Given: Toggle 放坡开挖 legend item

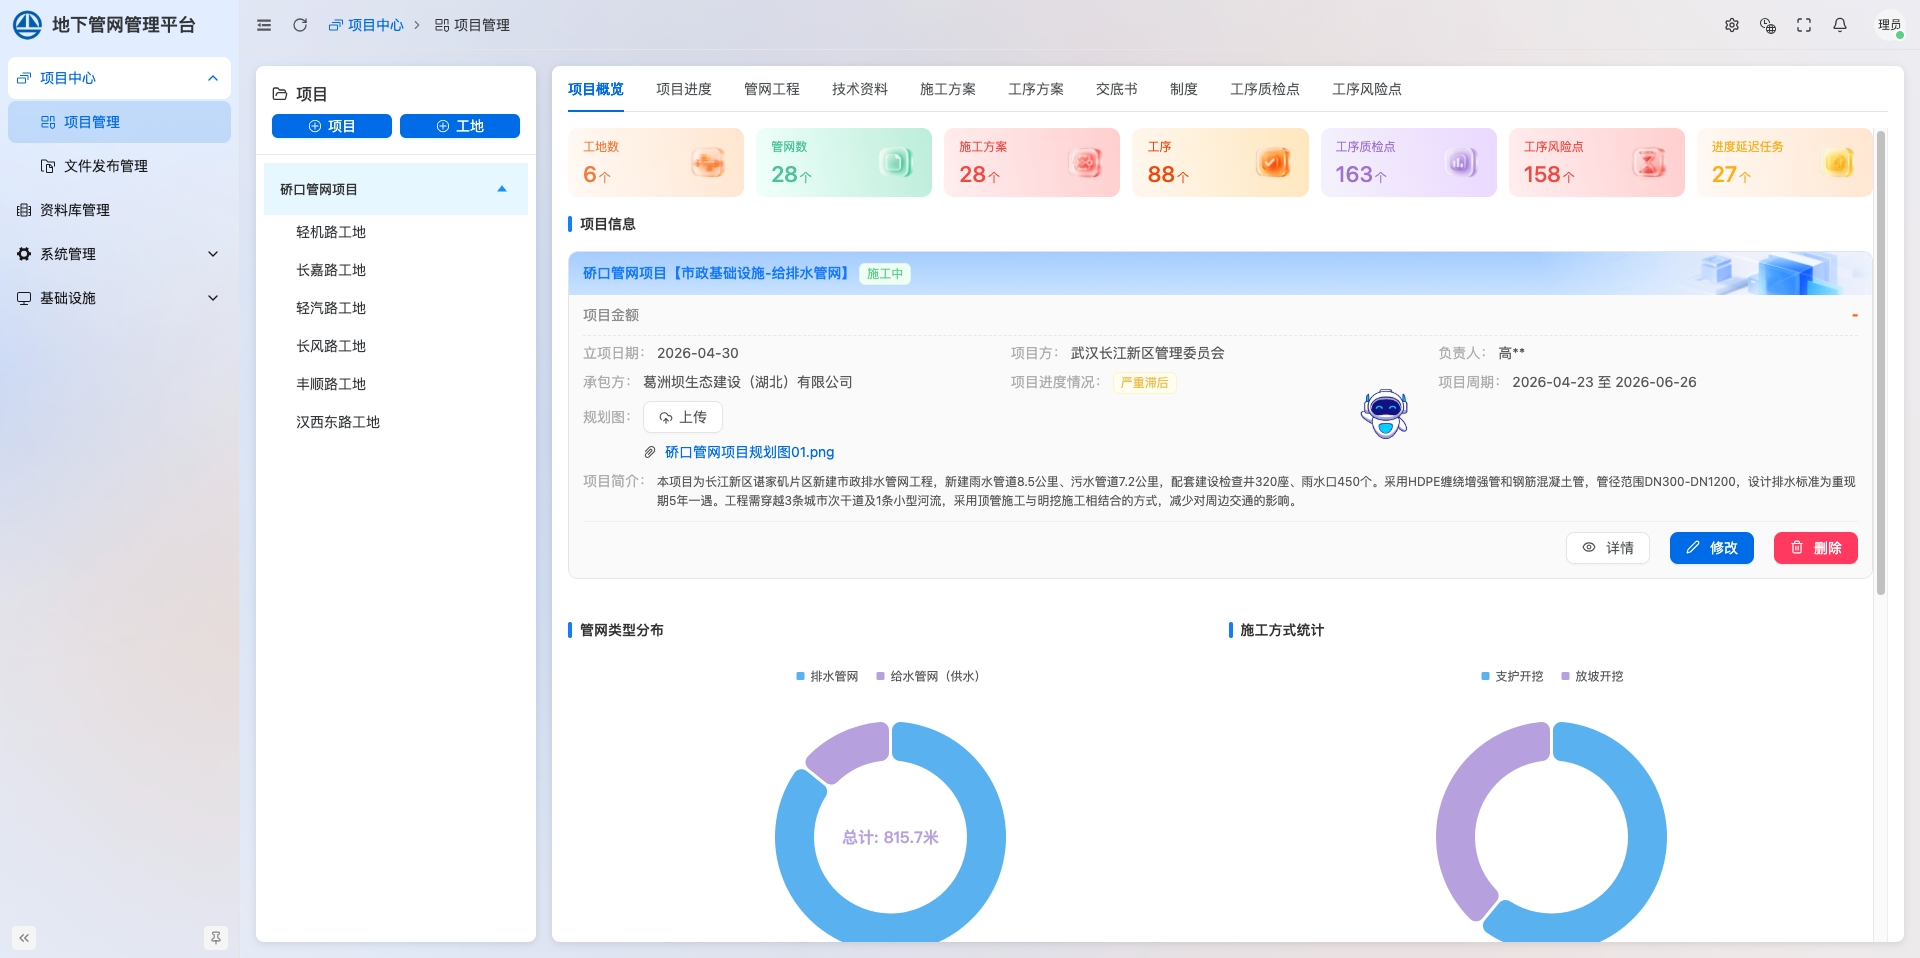Looking at the screenshot, I should [x=1592, y=677].
